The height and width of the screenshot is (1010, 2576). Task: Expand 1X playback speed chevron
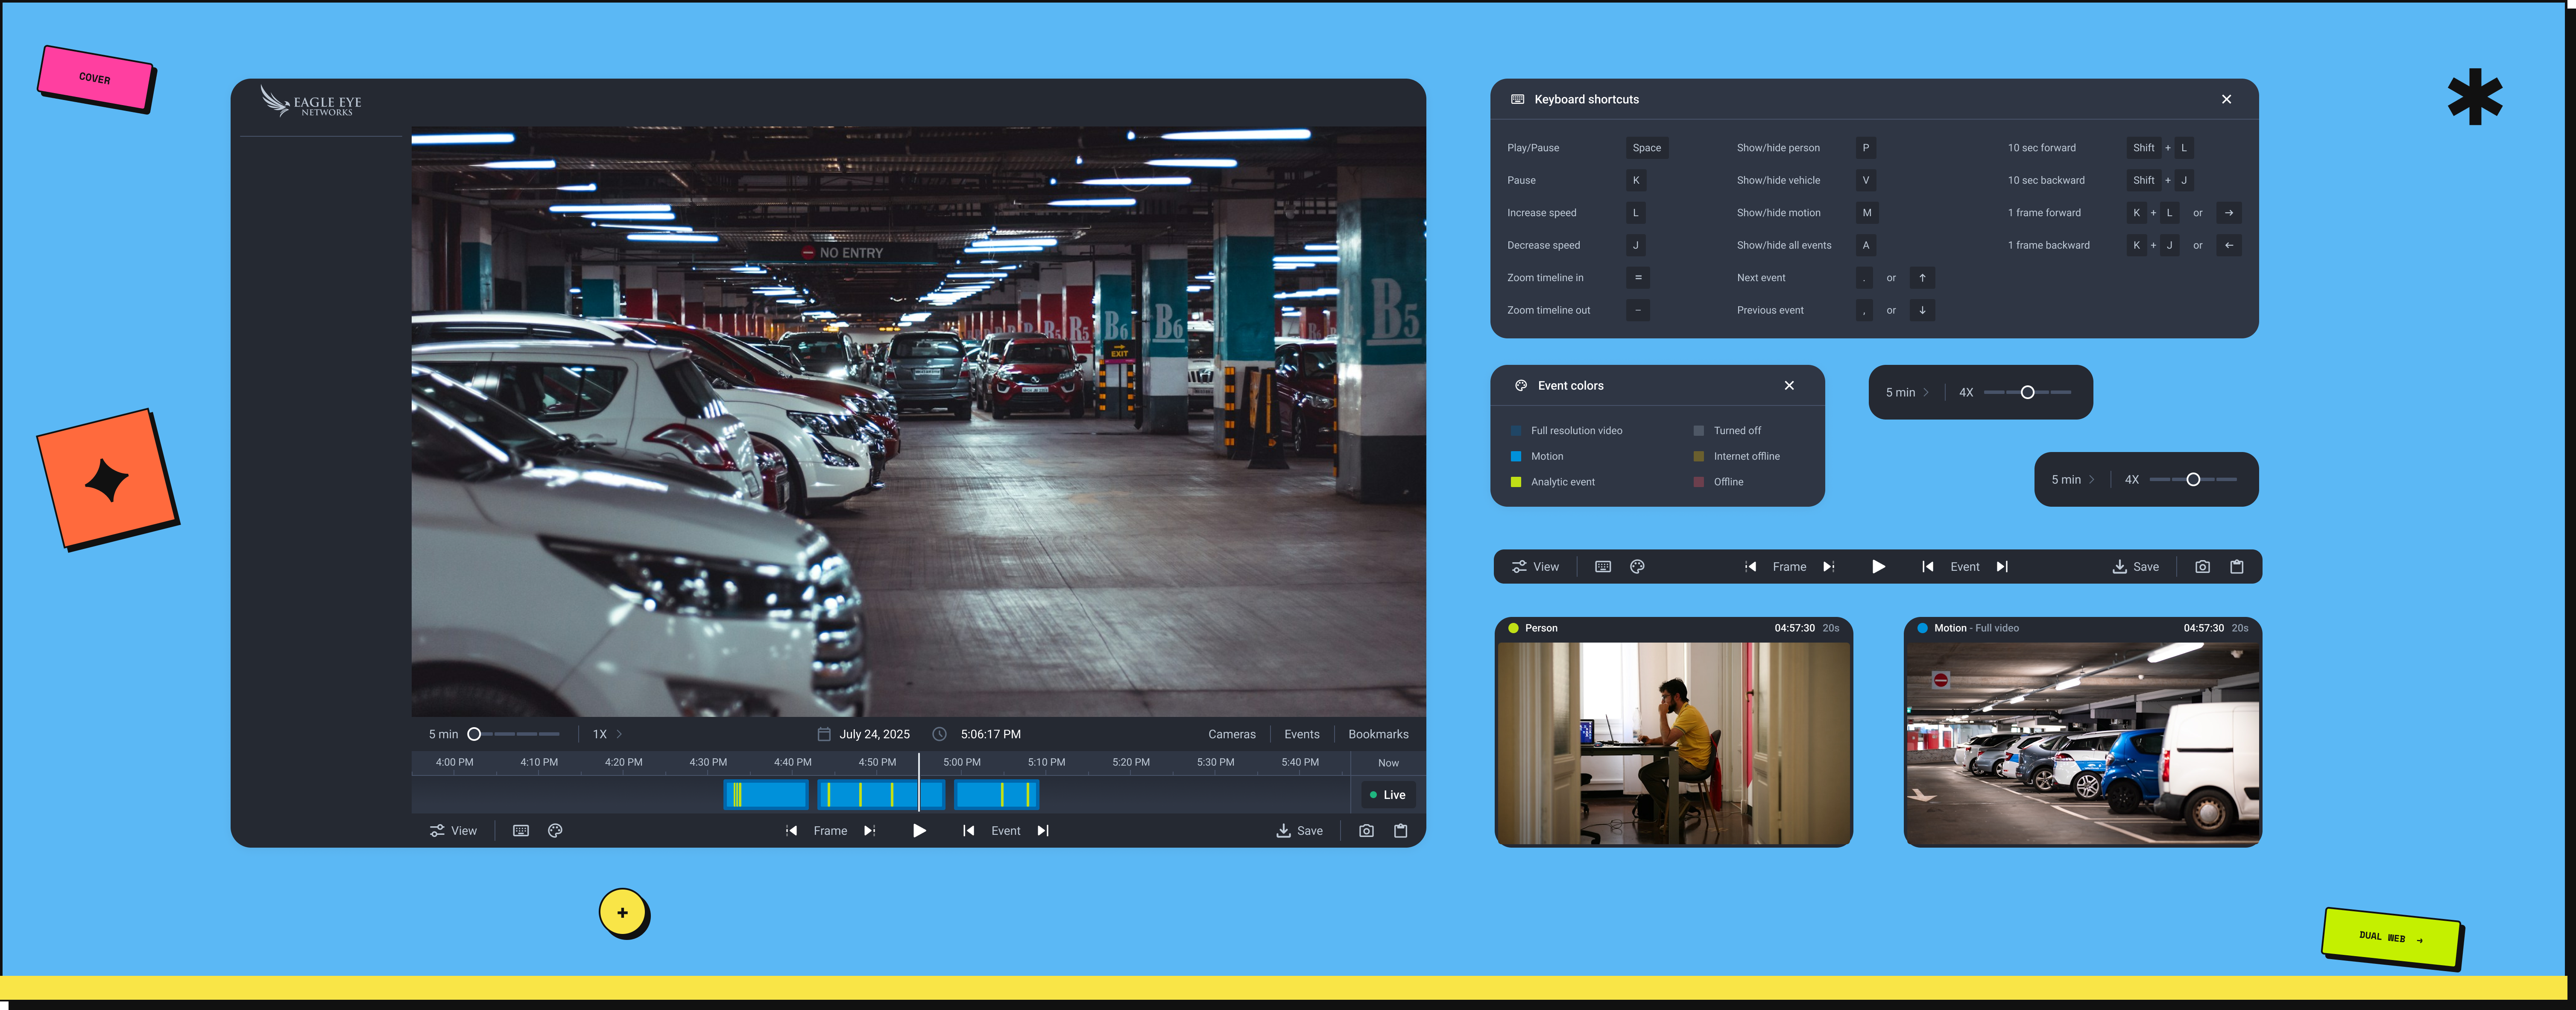619,734
